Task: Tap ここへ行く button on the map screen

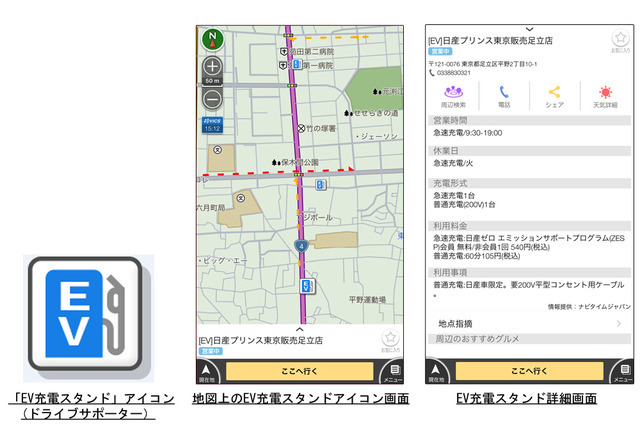Action: (x=299, y=371)
